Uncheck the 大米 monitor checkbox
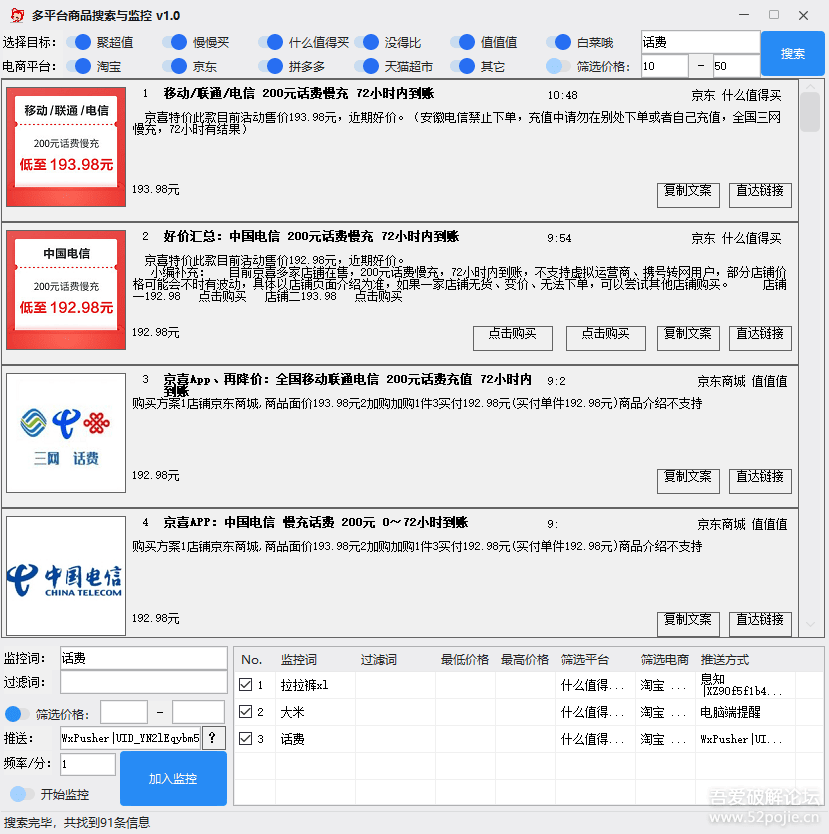This screenshot has width=829, height=834. point(244,712)
